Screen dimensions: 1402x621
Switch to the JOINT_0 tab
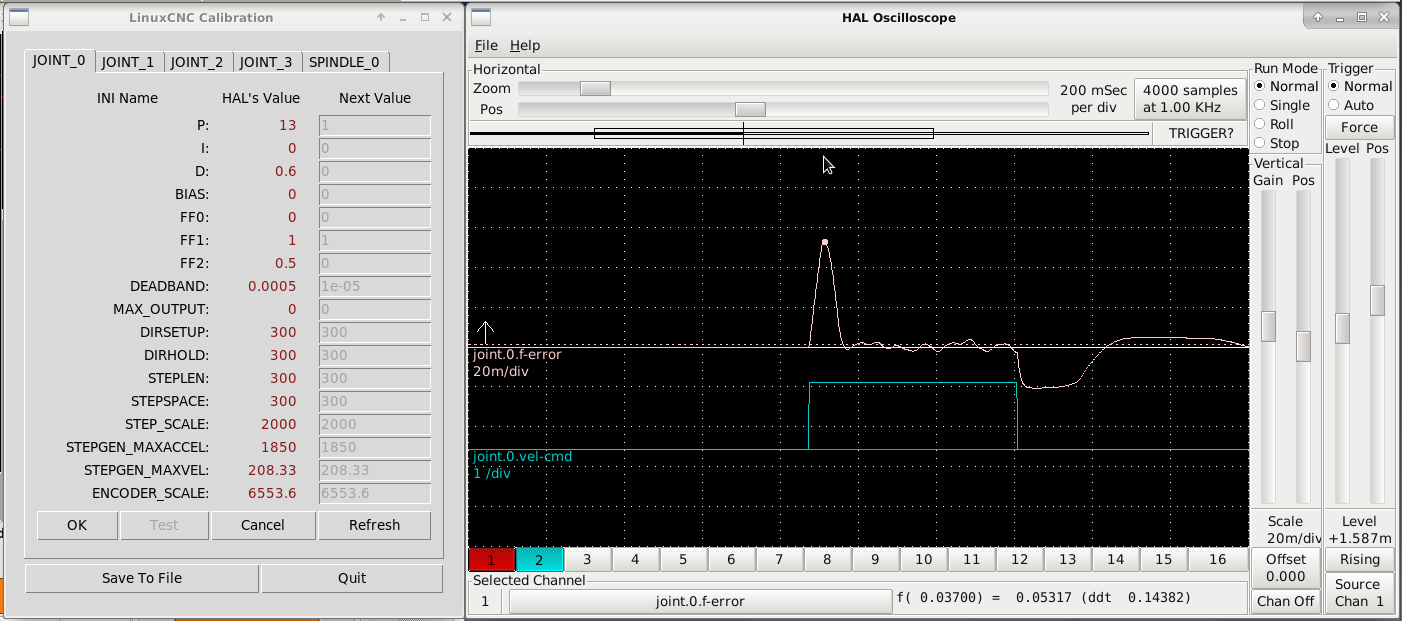click(59, 60)
